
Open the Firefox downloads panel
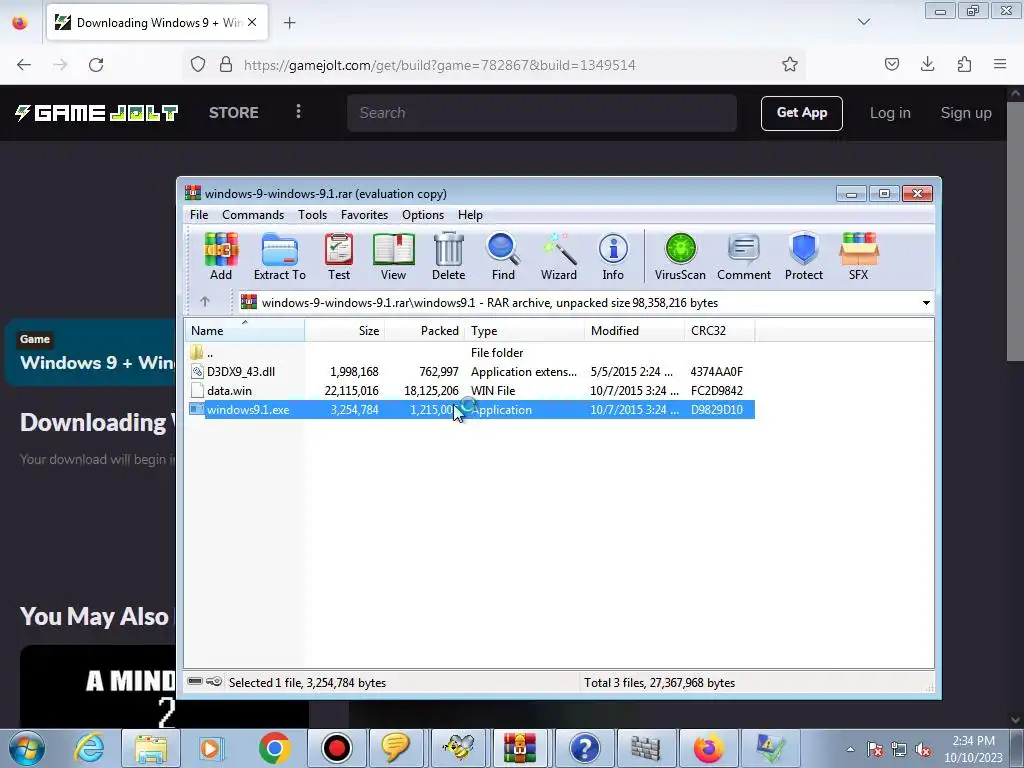[x=927, y=64]
